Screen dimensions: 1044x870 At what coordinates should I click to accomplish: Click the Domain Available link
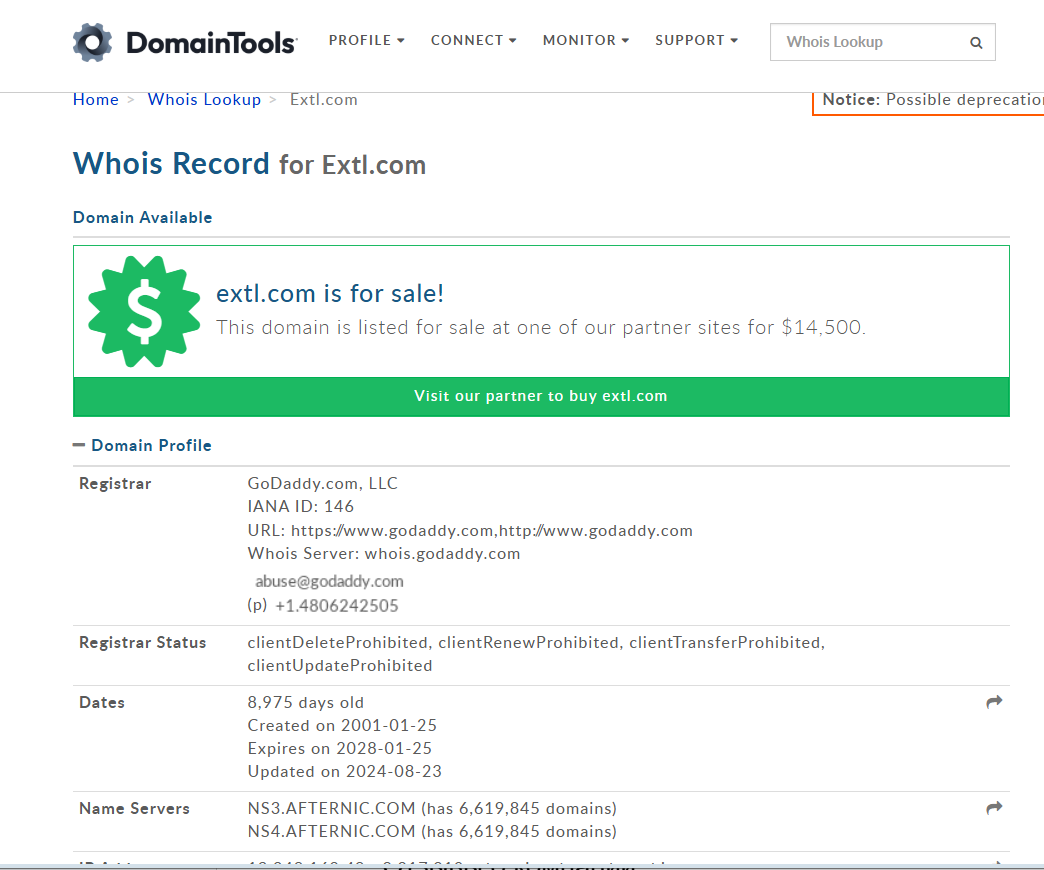(x=142, y=218)
